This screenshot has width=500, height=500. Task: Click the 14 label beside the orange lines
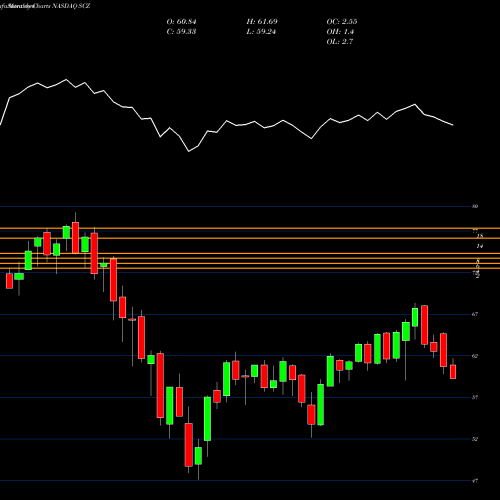480,246
